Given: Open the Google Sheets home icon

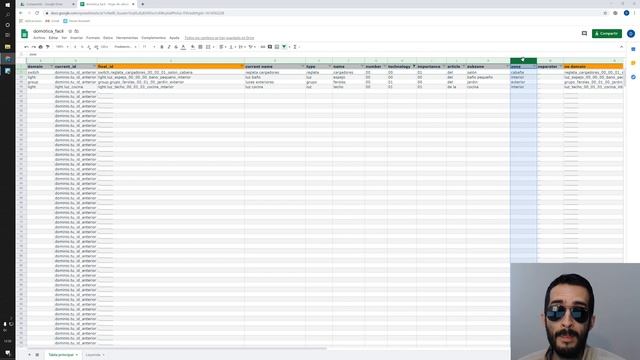Looking at the screenshot, I should point(24,34).
